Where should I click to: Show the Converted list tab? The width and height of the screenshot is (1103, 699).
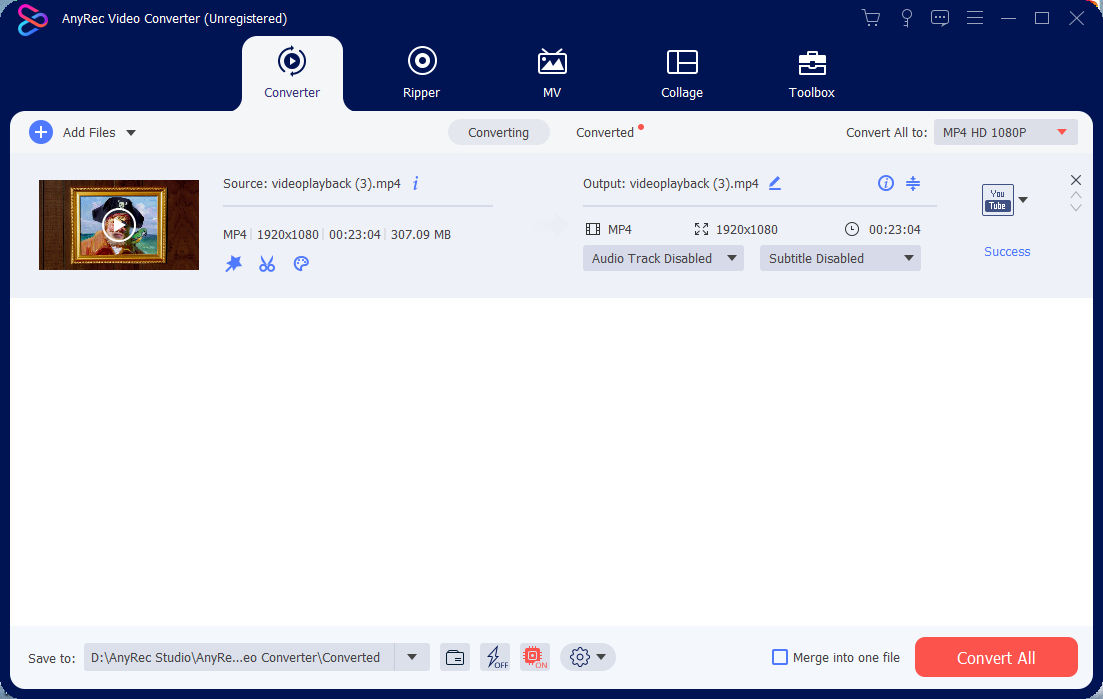[x=605, y=132]
